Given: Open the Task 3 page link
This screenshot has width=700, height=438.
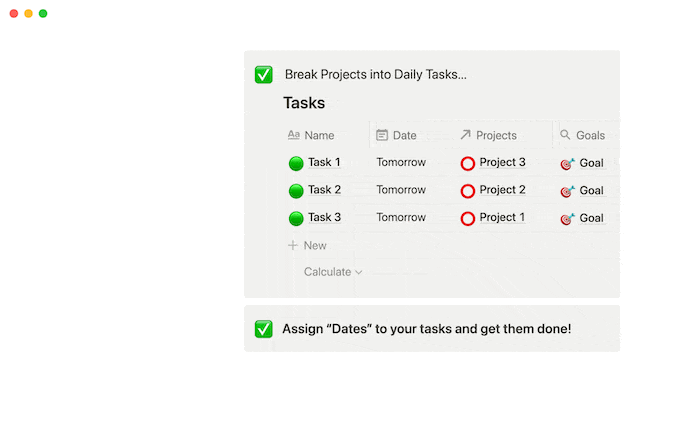Looking at the screenshot, I should (x=324, y=217).
